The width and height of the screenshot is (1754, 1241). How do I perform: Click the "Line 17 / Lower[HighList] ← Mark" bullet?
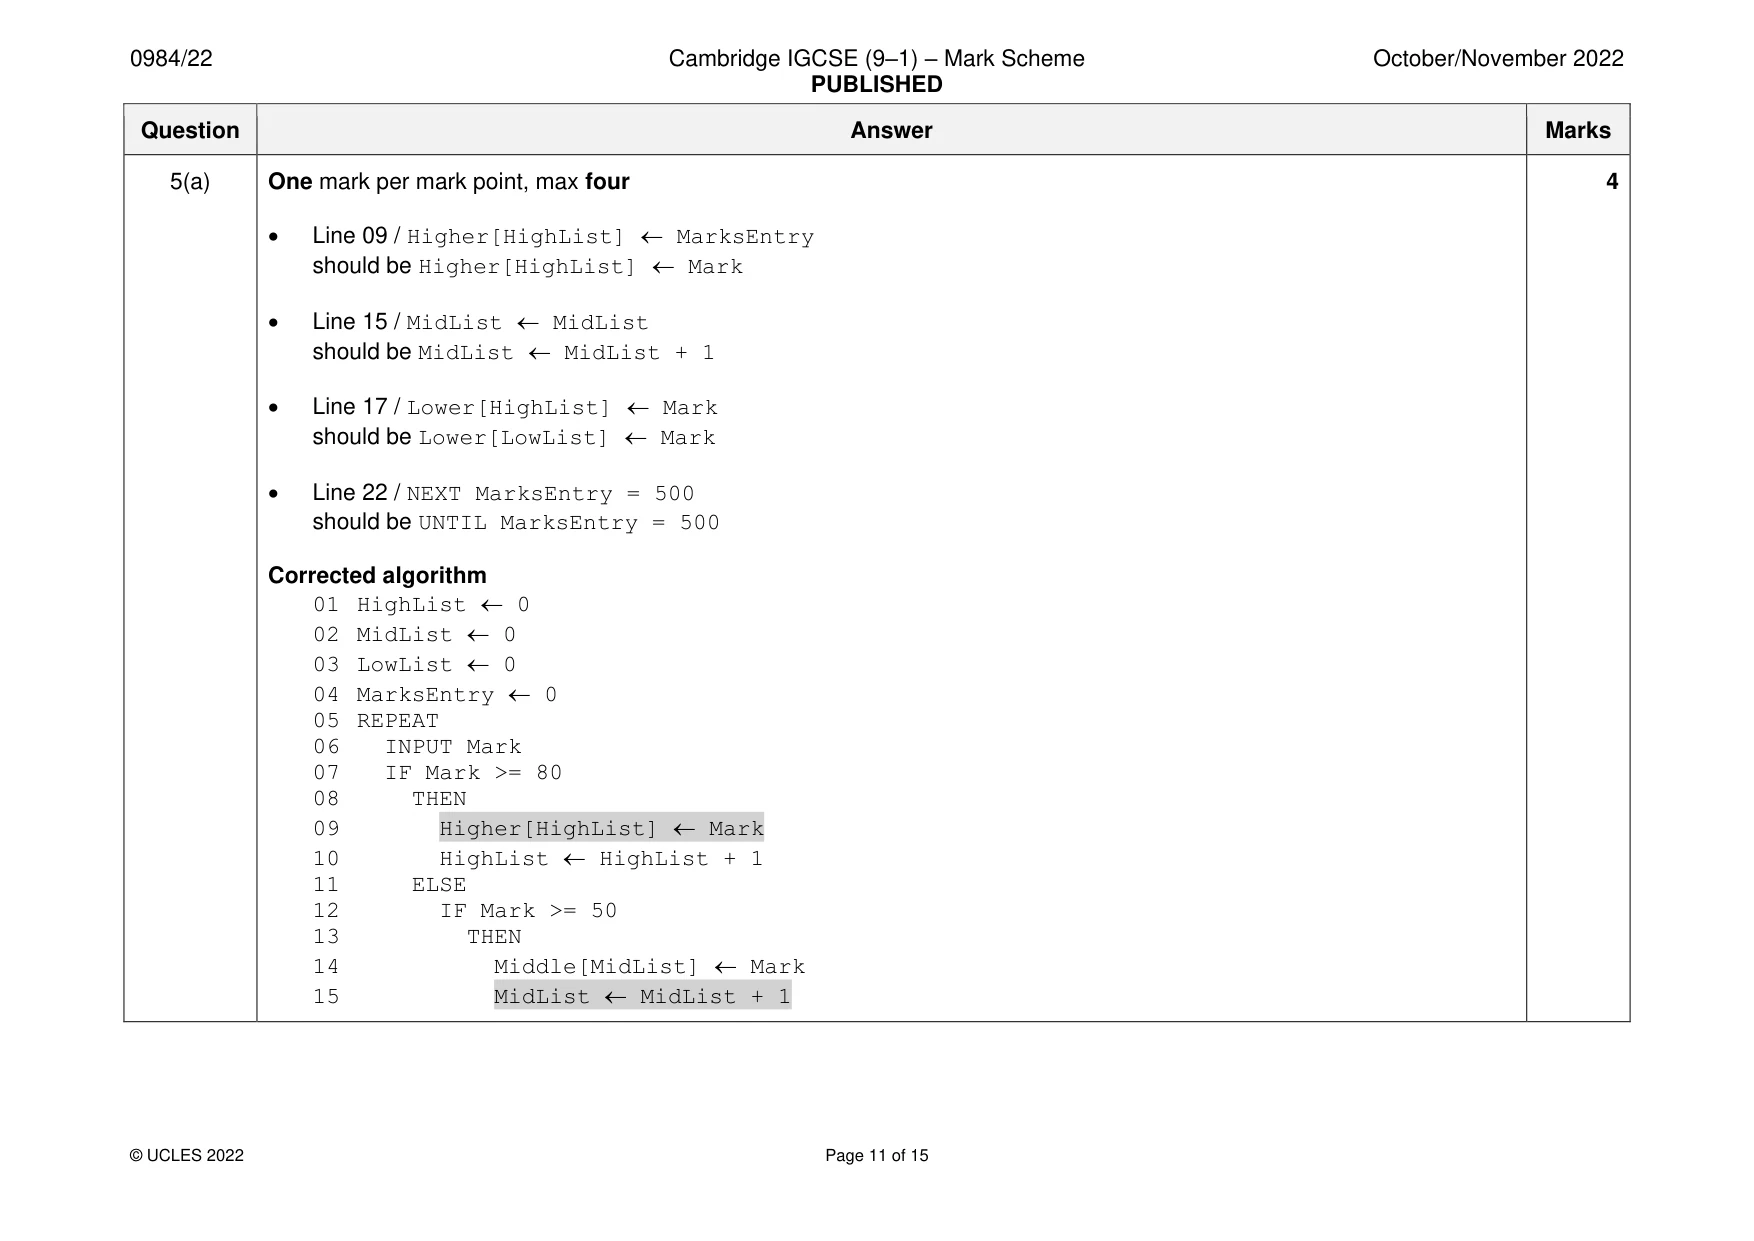(515, 407)
